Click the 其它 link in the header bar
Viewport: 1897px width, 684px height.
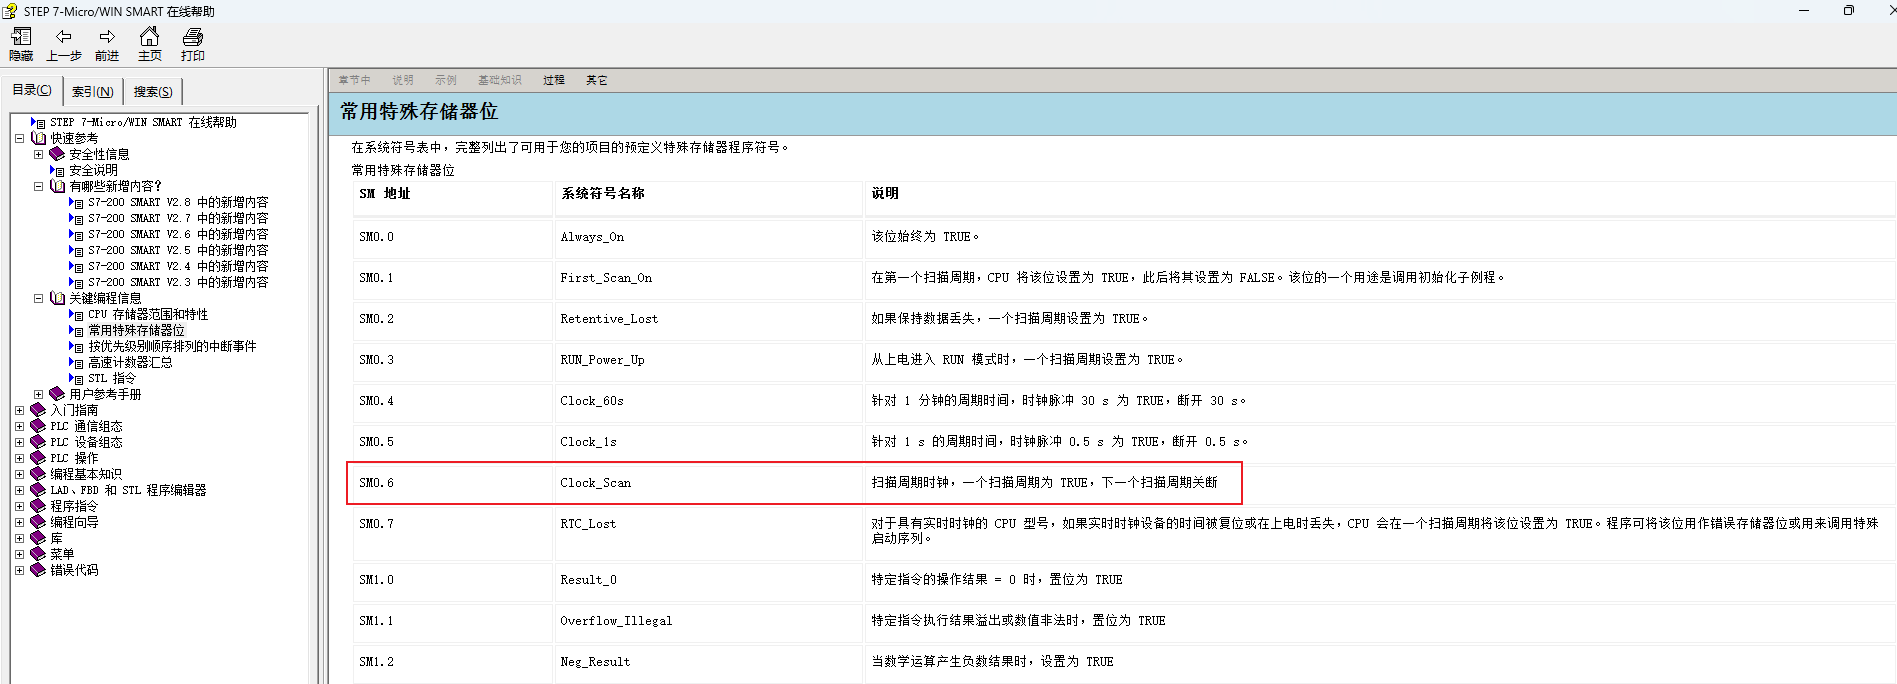[x=596, y=80]
